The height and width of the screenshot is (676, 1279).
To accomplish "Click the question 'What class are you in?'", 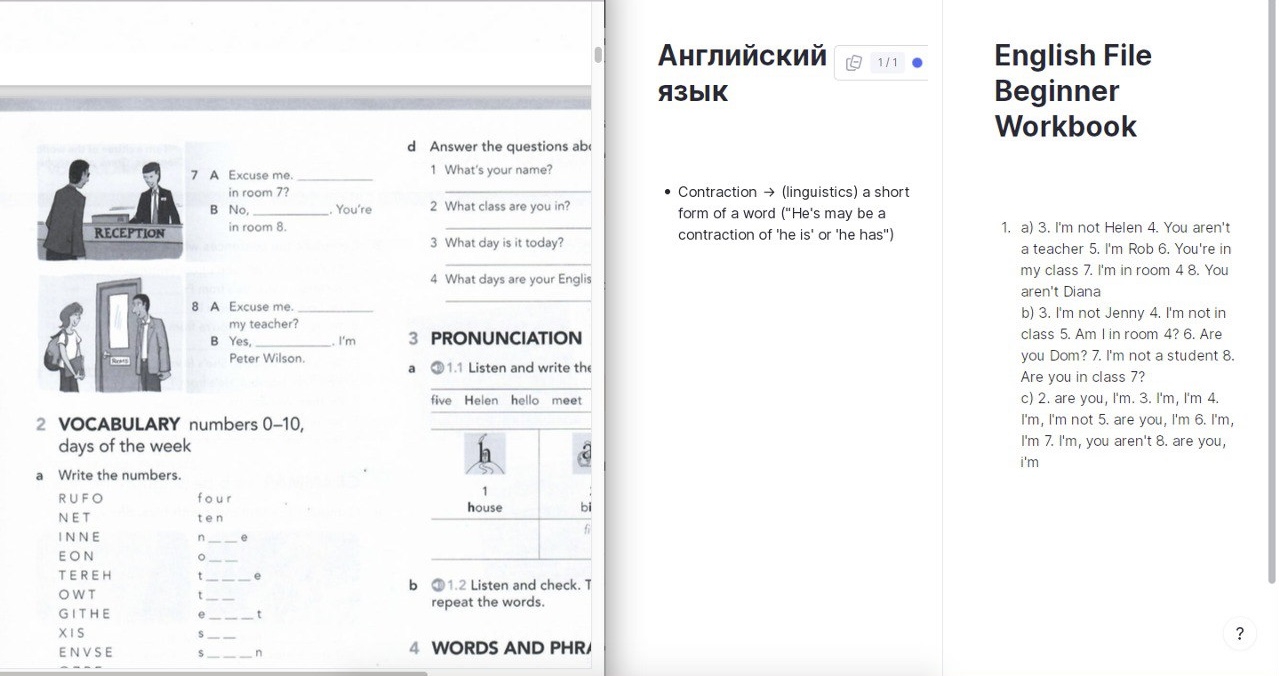I will point(507,206).
